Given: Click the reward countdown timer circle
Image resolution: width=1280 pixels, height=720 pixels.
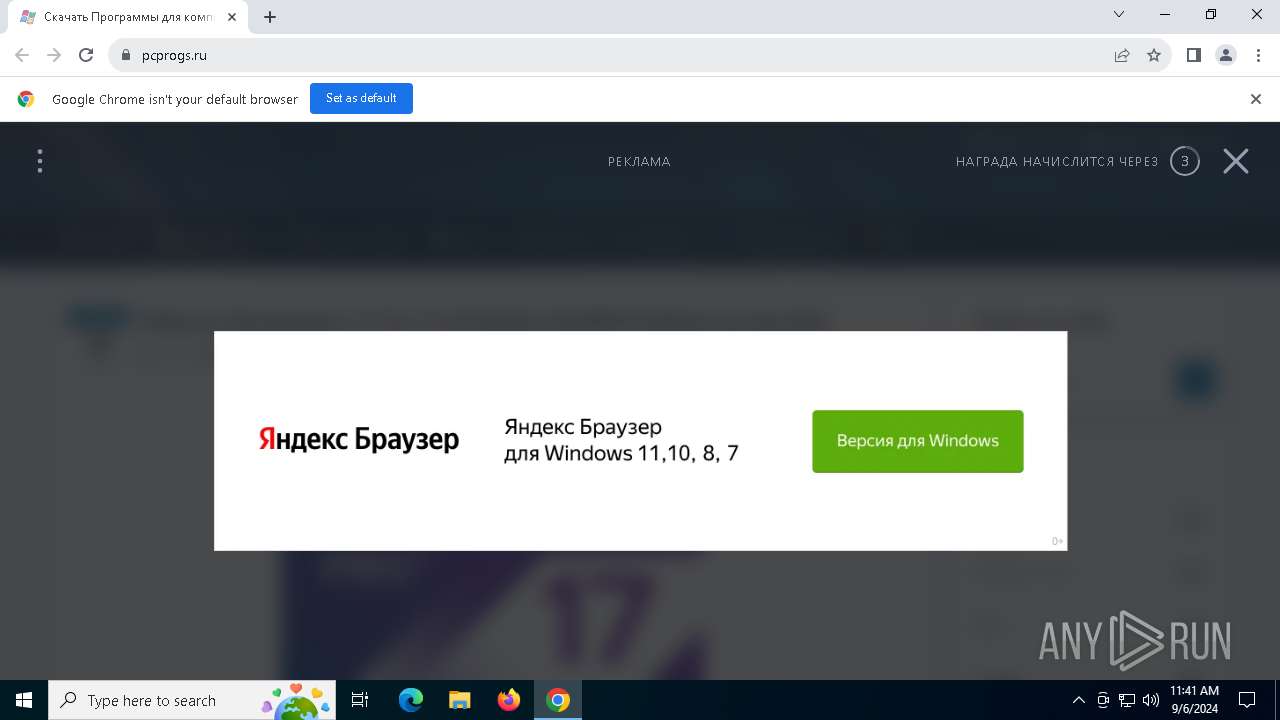Looking at the screenshot, I should (1185, 161).
